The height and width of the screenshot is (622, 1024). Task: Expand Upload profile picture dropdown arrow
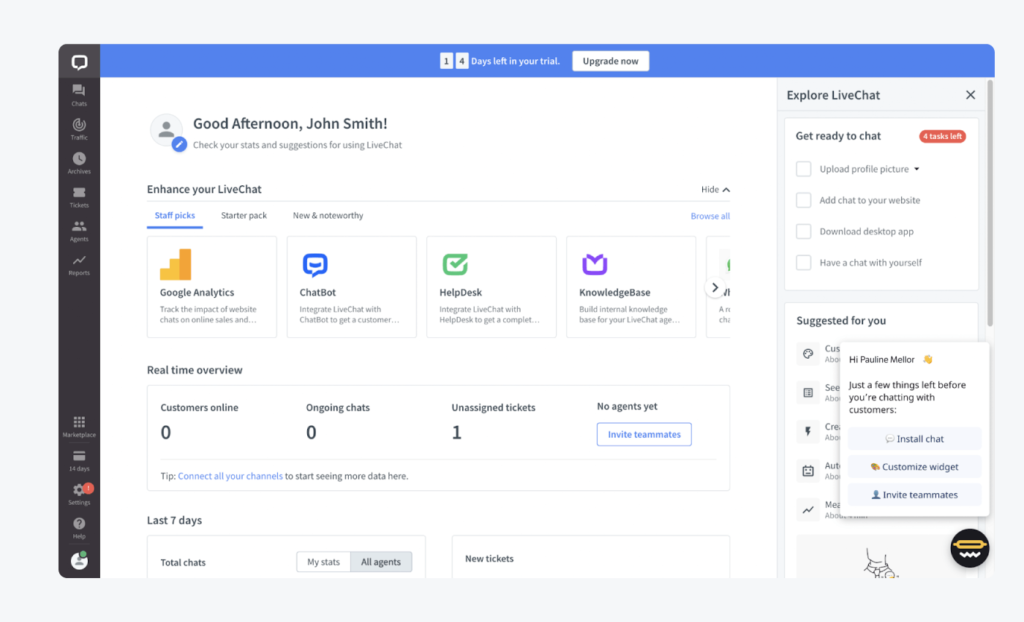pos(917,169)
